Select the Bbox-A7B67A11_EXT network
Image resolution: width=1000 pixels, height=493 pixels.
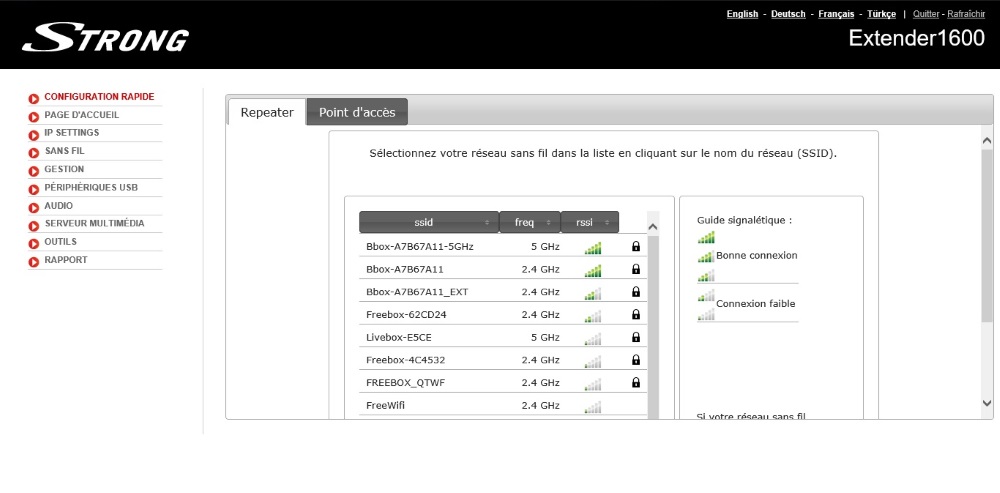point(417,291)
